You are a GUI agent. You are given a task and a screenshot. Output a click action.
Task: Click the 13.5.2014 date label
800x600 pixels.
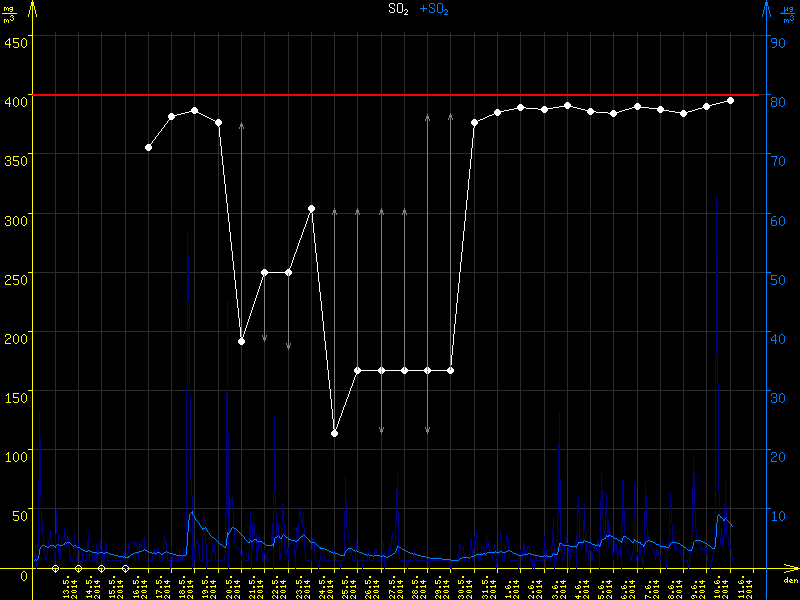click(67, 587)
